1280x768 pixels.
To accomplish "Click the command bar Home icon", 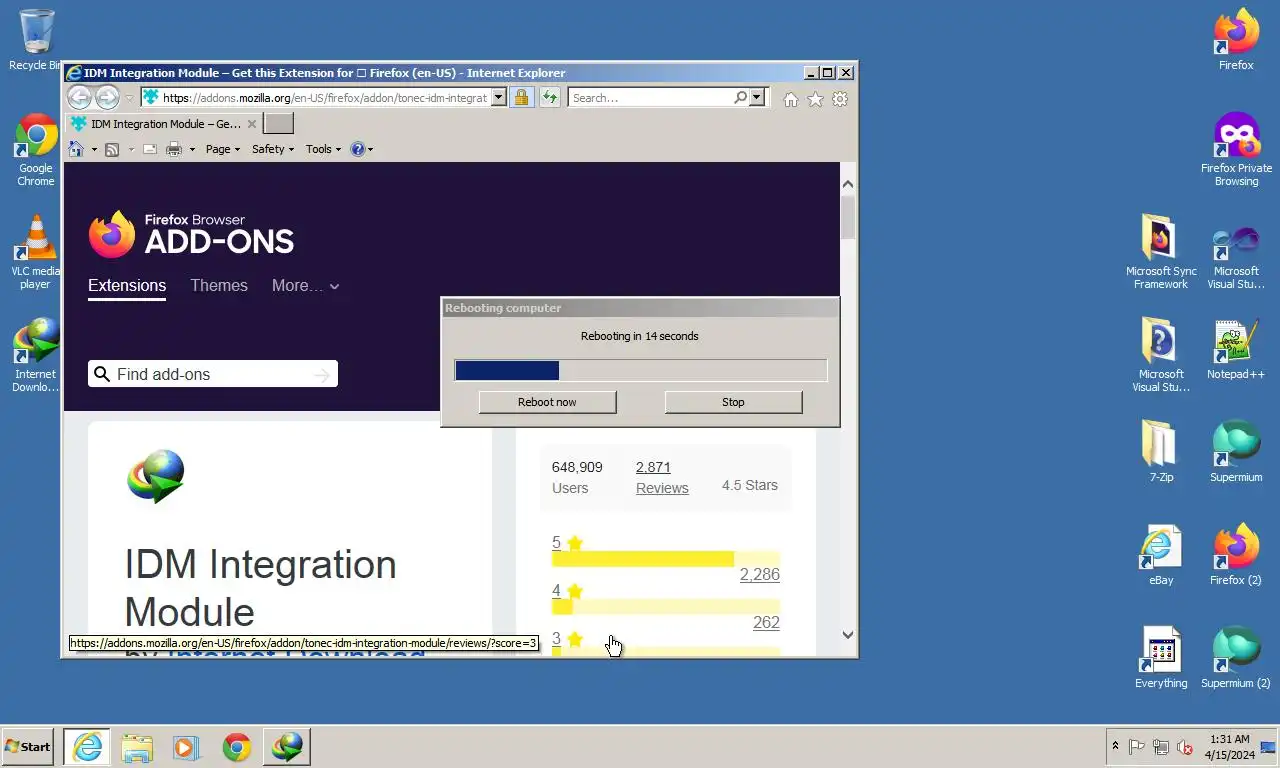I will pyautogui.click(x=76, y=149).
